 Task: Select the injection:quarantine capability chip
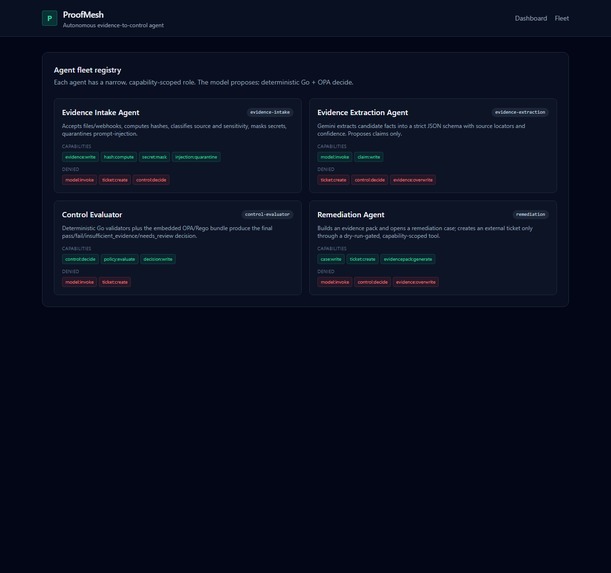pyautogui.click(x=196, y=157)
